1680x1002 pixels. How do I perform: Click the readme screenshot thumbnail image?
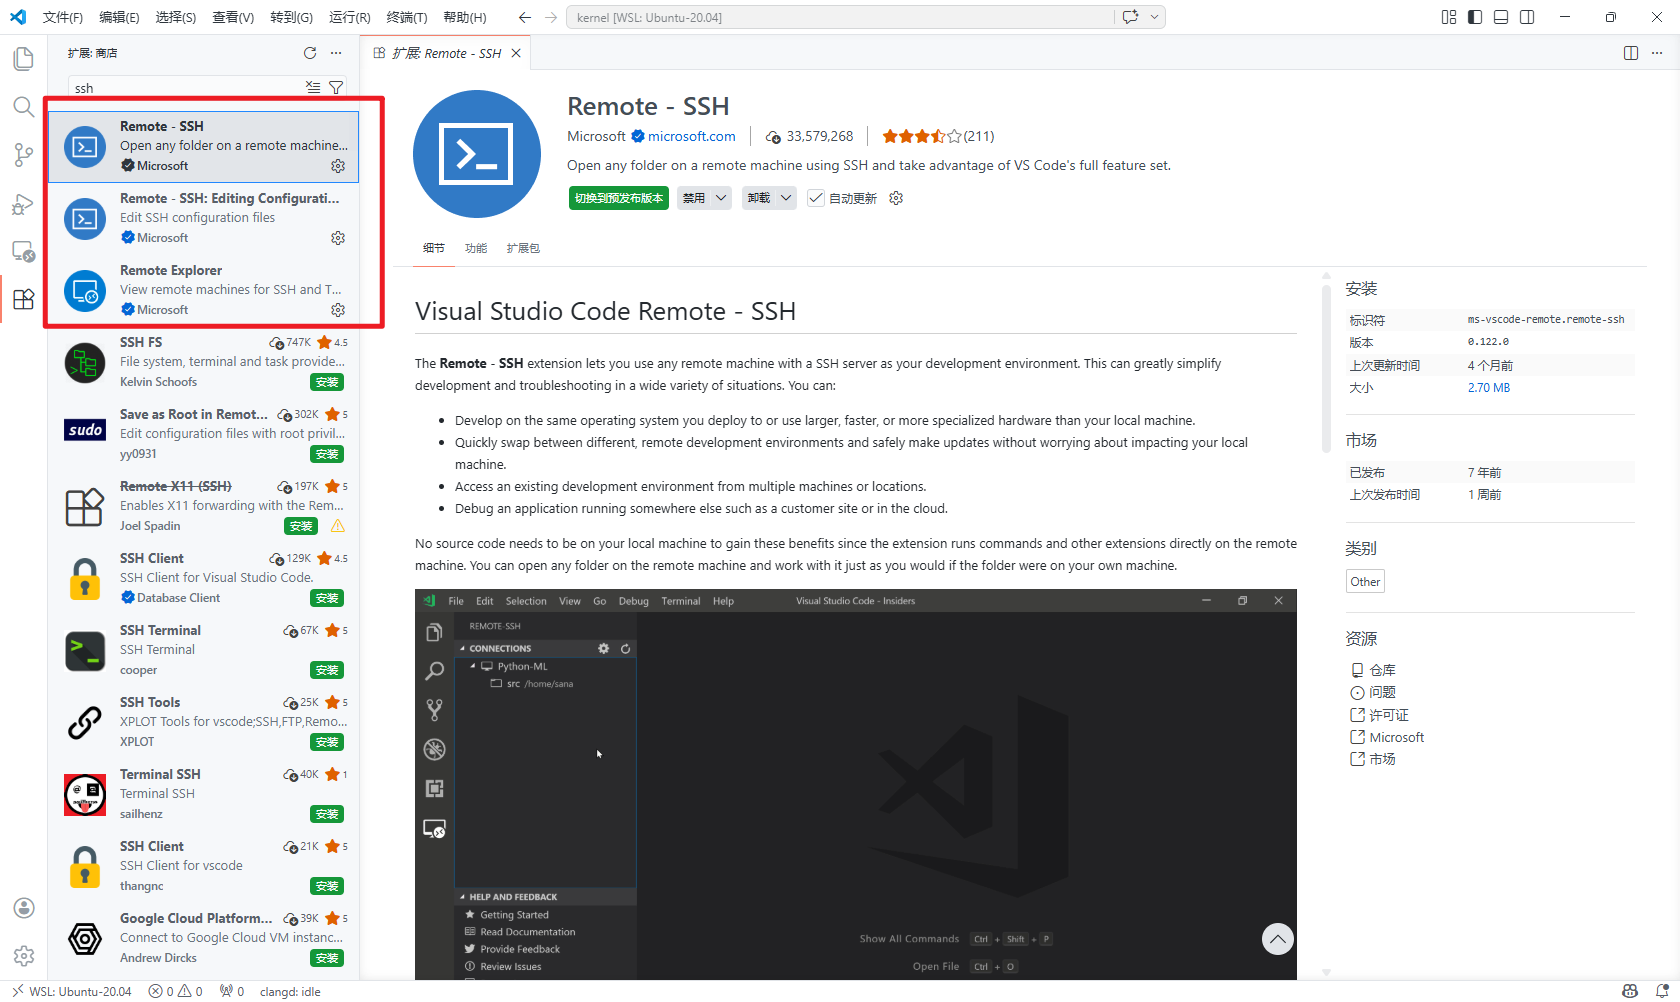click(x=856, y=785)
